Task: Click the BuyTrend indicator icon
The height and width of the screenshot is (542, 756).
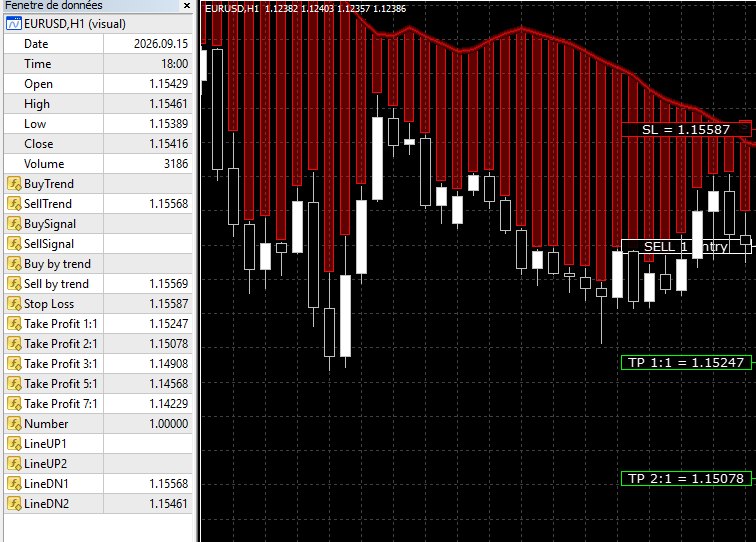Action: [14, 184]
